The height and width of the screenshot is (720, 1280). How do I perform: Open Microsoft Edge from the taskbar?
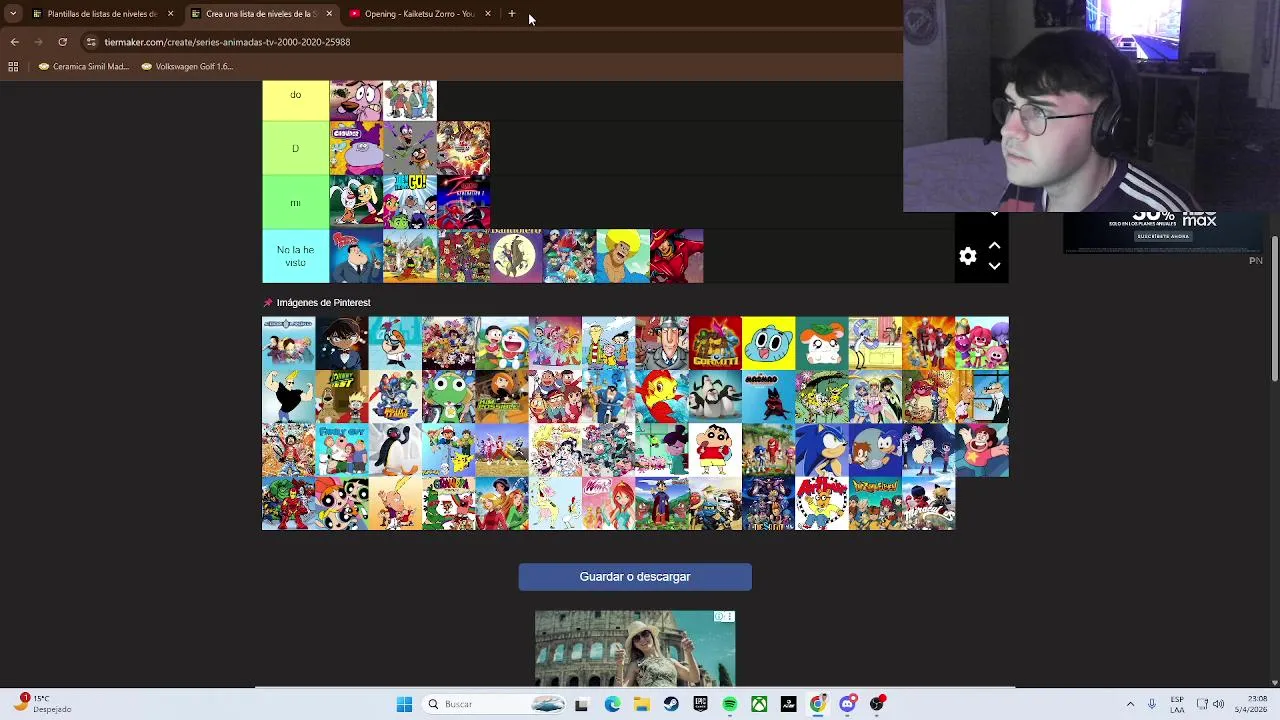point(612,704)
